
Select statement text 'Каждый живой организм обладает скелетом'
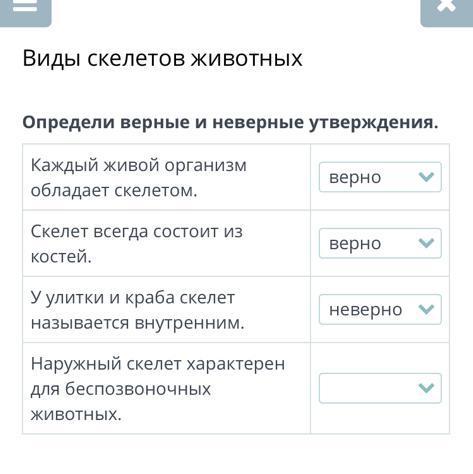coord(139,178)
